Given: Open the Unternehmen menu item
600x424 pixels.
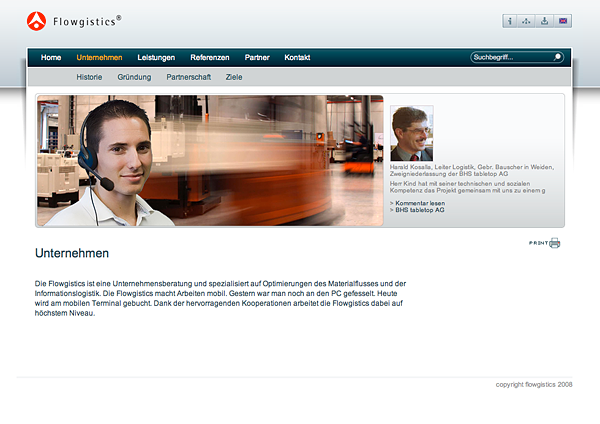Looking at the screenshot, I should (99, 58).
